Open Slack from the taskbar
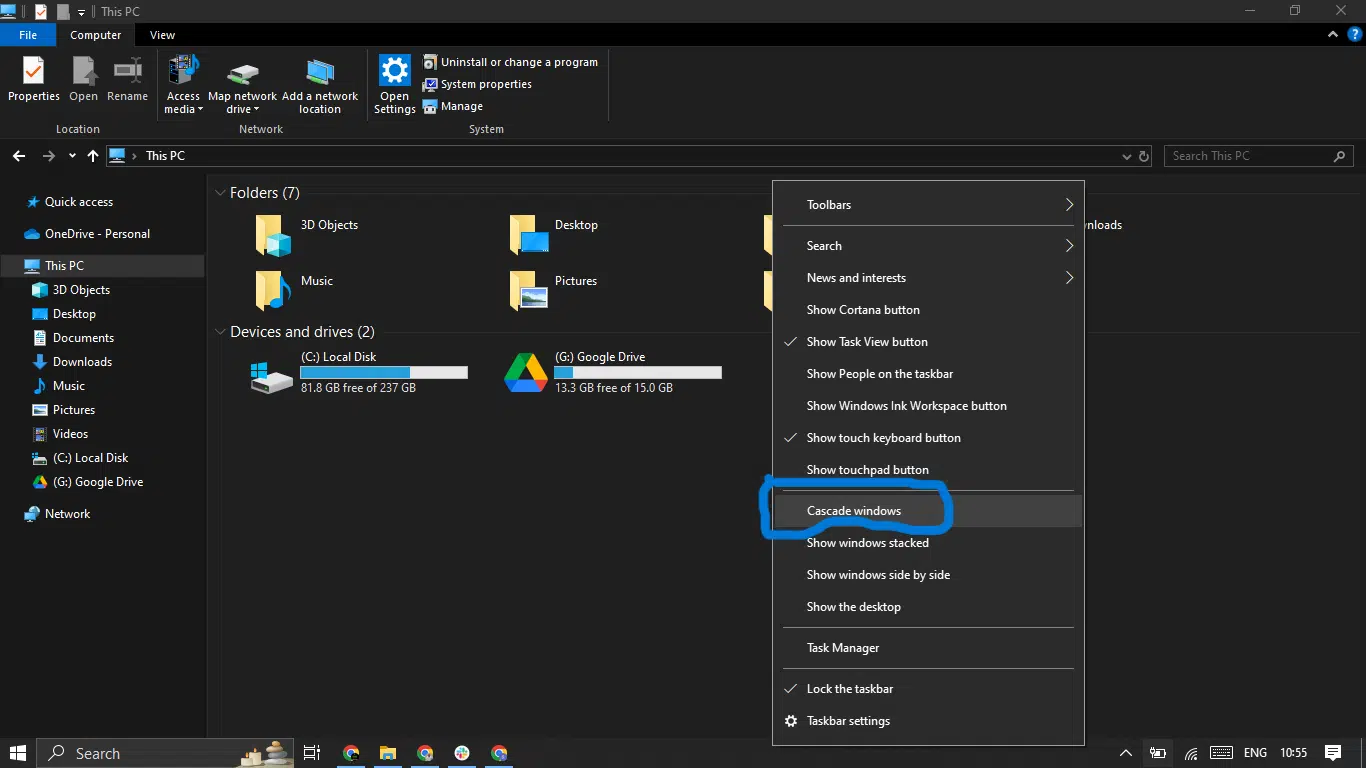This screenshot has height=768, width=1366. [462, 753]
